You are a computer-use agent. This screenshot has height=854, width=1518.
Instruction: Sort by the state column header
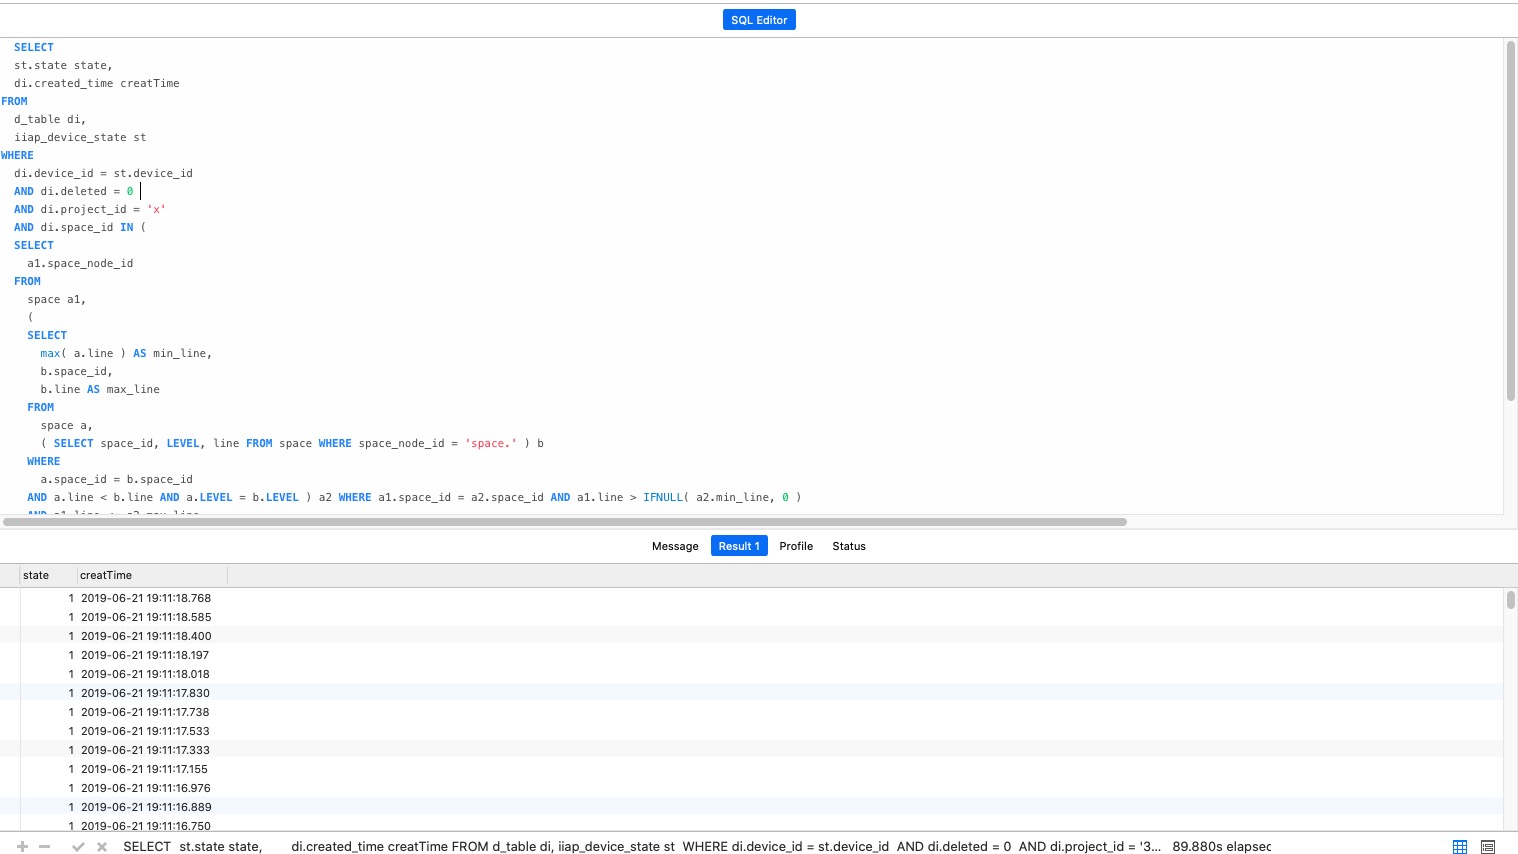coord(48,575)
